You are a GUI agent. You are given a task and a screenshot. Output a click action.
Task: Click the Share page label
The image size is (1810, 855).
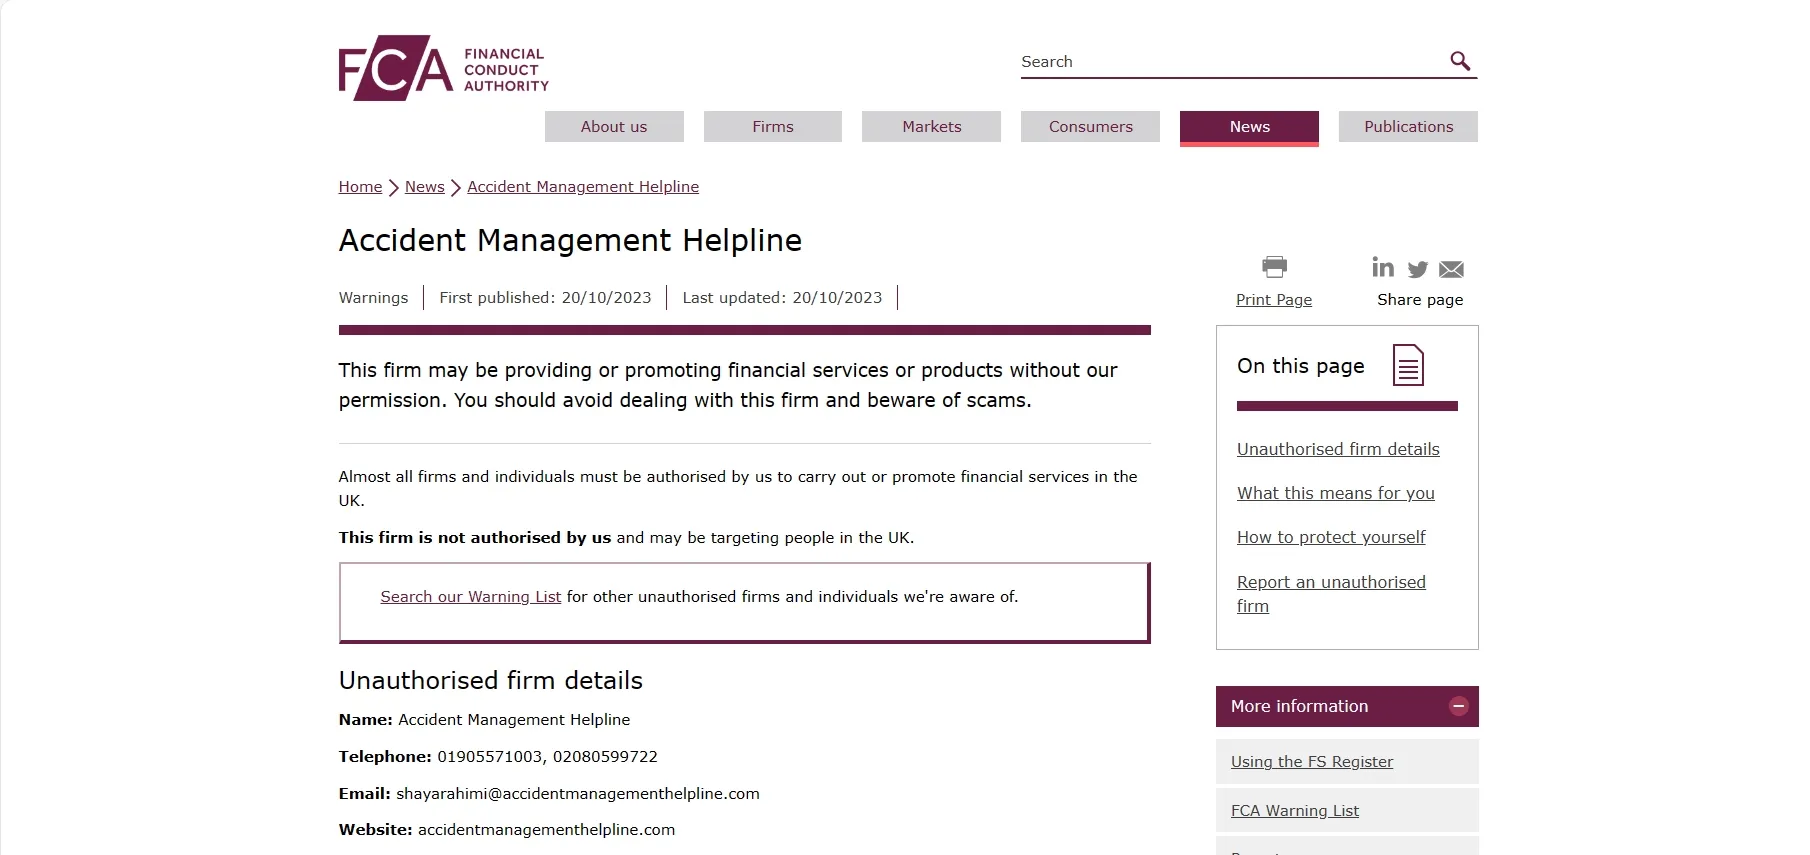coord(1420,300)
